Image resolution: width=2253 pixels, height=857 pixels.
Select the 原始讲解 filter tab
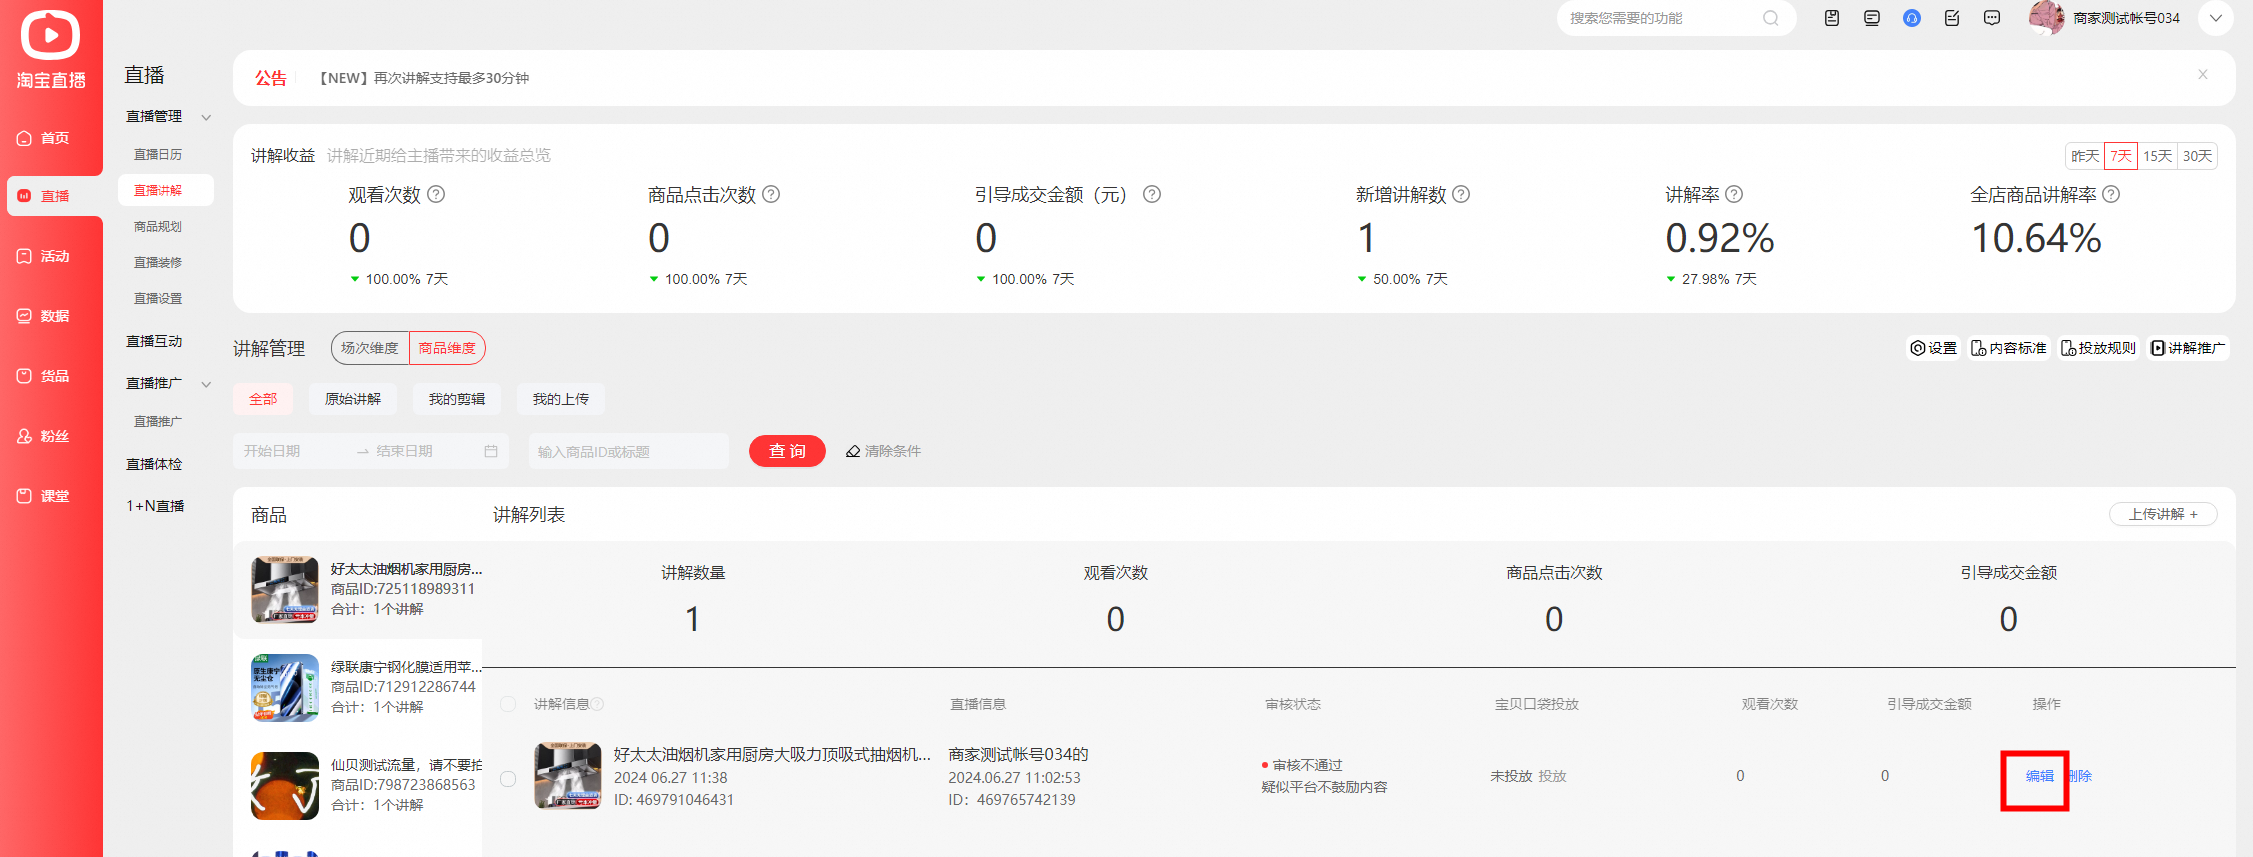pos(353,399)
